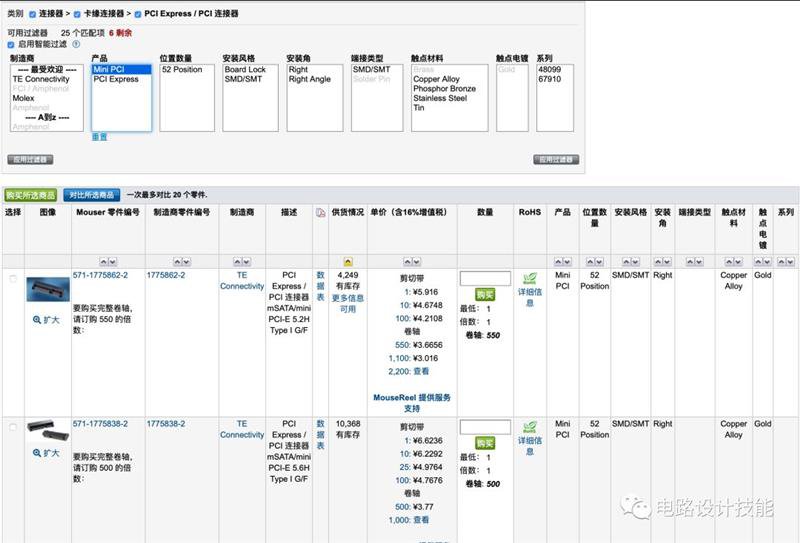The width and height of the screenshot is (800, 543).
Task: Uncheck the 连接器 category checkbox
Action: (33, 14)
